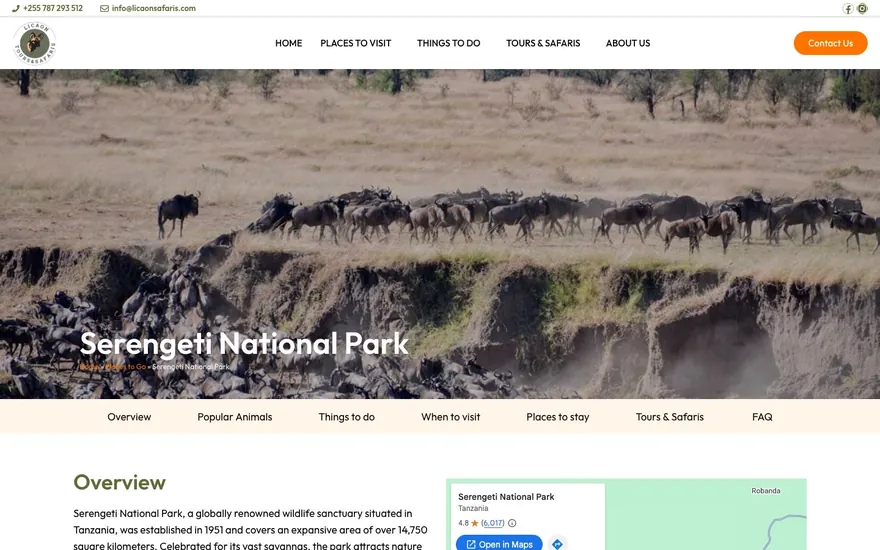
Task: Open the 6,017 reviews link
Action: point(493,523)
